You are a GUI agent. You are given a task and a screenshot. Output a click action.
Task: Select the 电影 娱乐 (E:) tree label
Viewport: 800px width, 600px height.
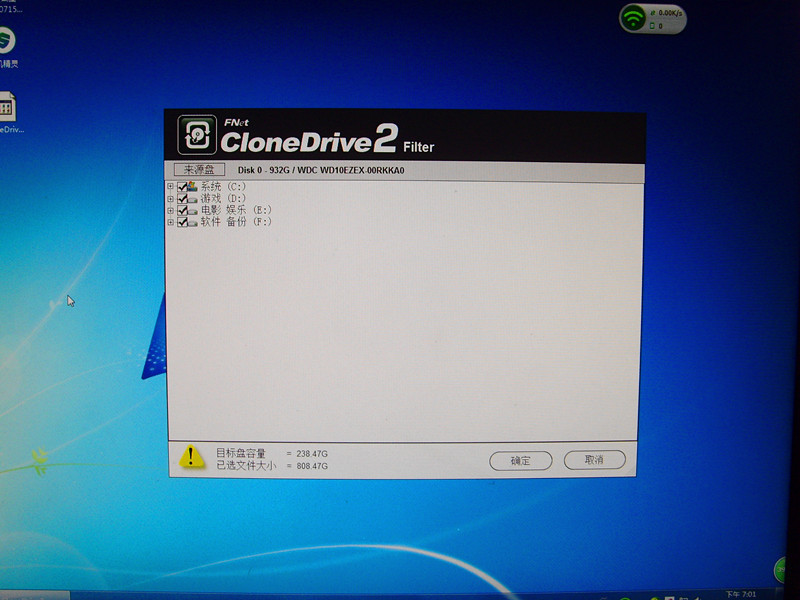pos(236,210)
